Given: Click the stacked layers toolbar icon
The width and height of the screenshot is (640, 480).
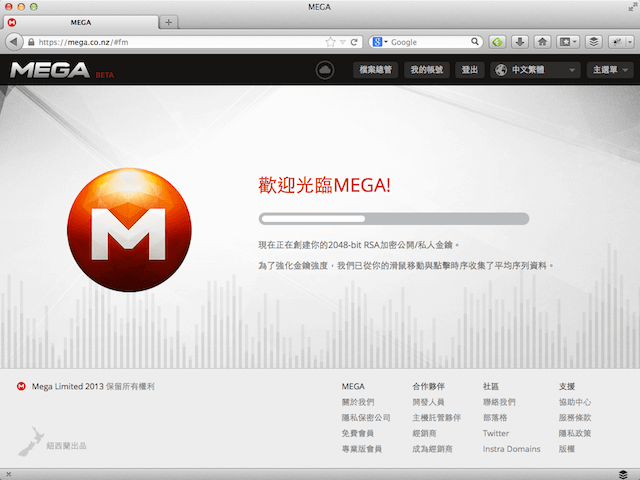Looking at the screenshot, I should [594, 42].
